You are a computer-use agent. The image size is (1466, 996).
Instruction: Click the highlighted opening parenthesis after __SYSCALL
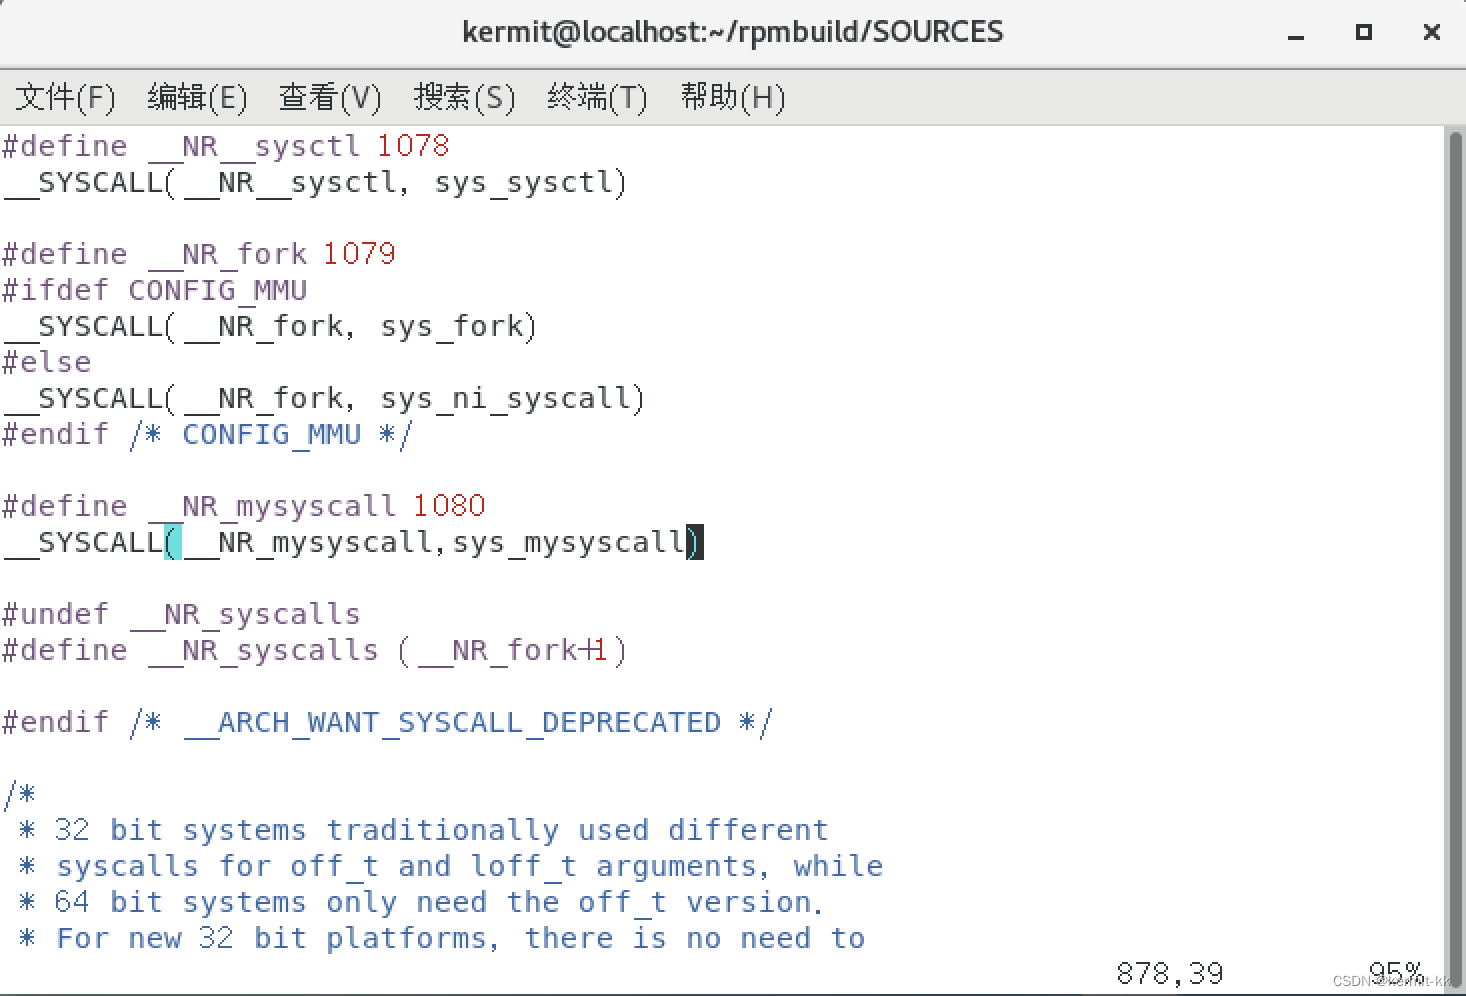point(173,542)
